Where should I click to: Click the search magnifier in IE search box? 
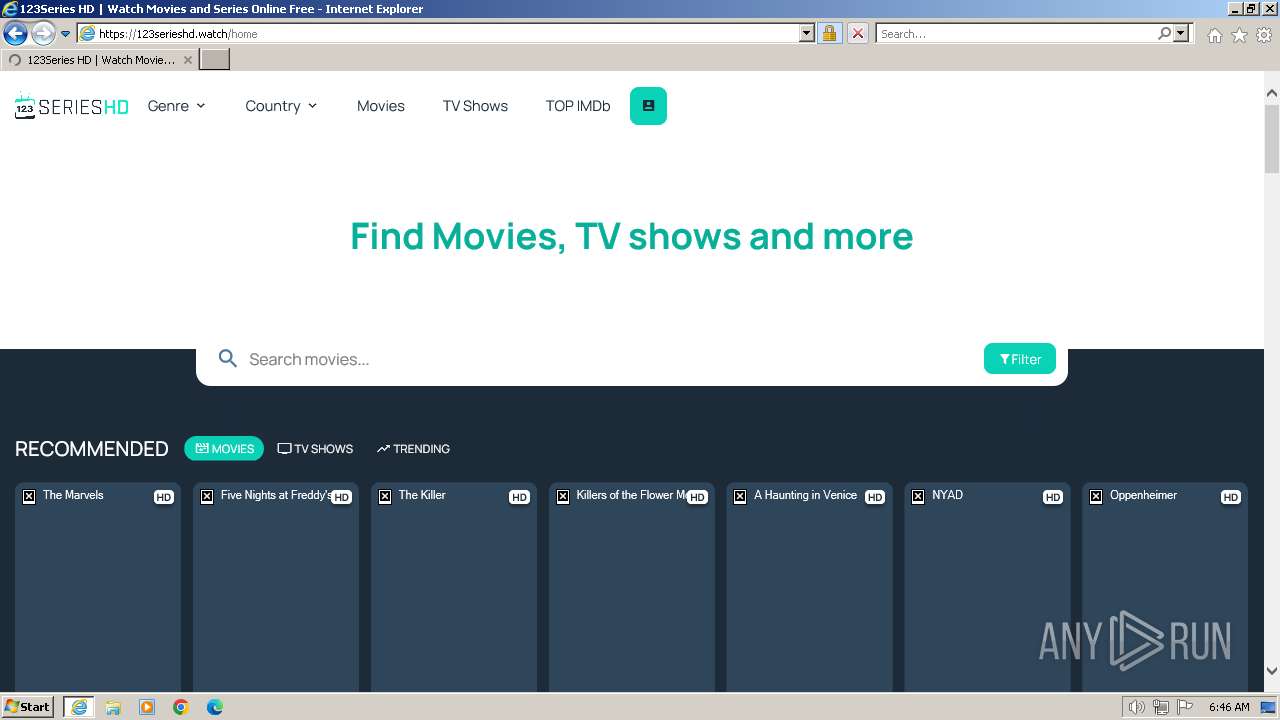(1164, 33)
